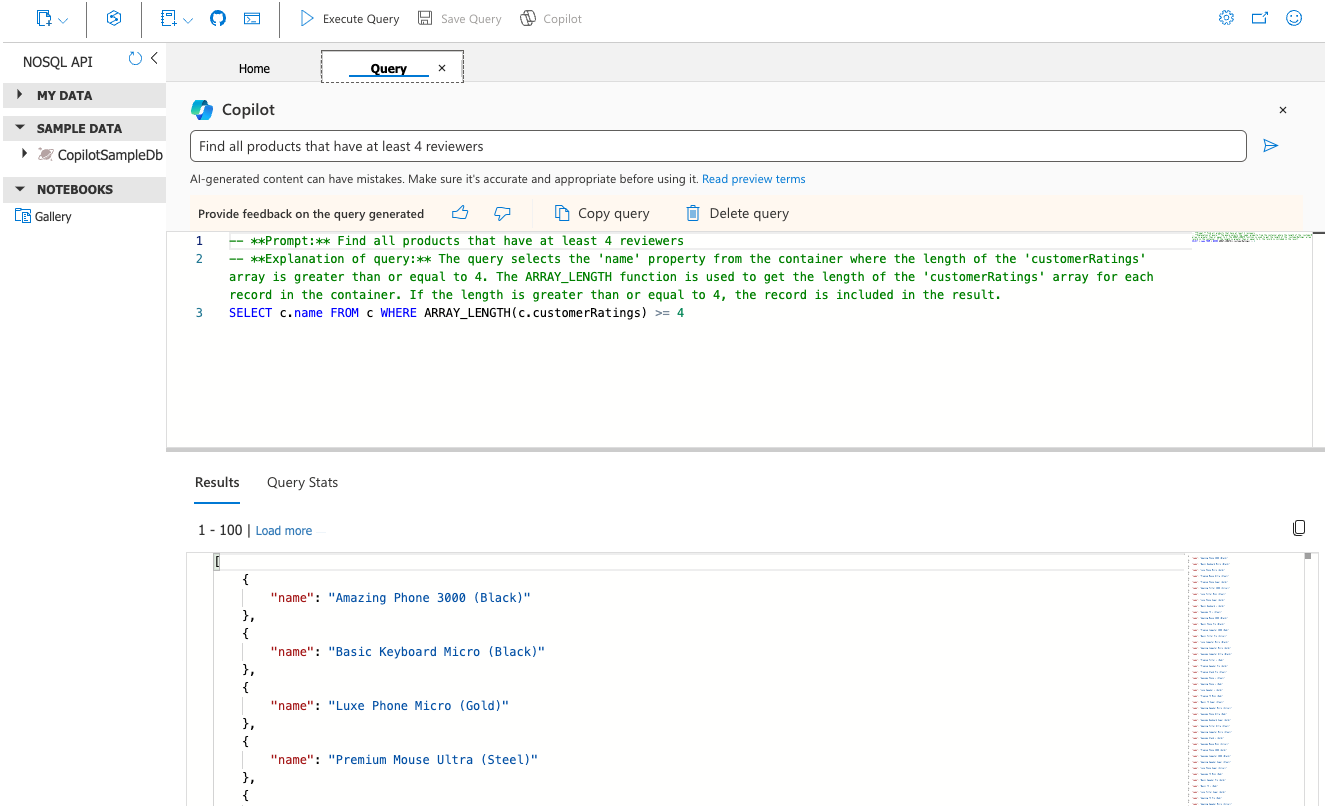The height and width of the screenshot is (806, 1325).
Task: Click the New Container icon
Action: (43, 18)
